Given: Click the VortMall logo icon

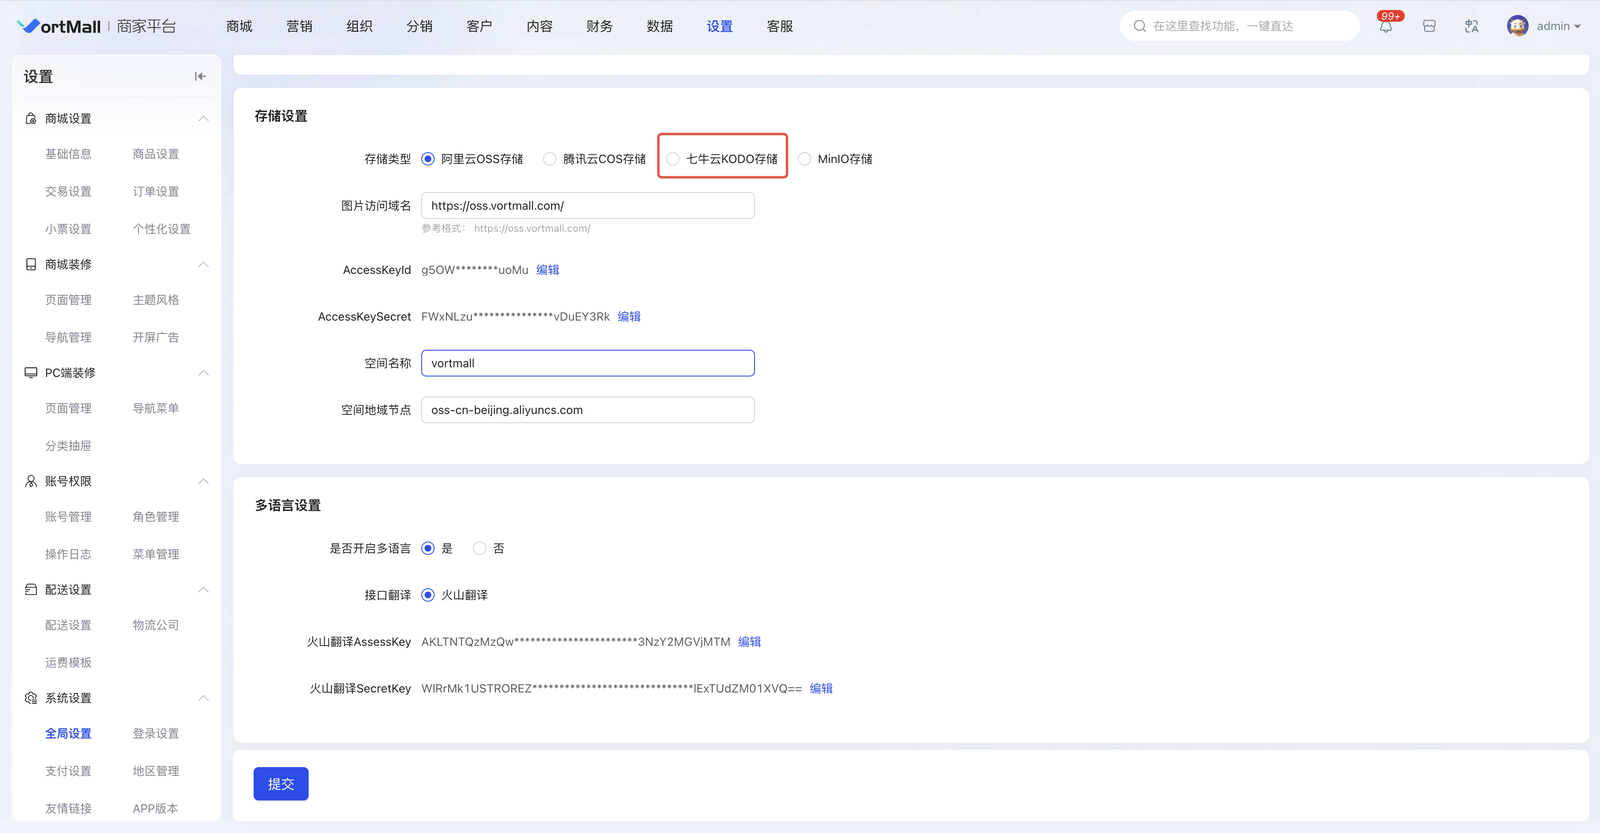Looking at the screenshot, I should [x=28, y=26].
